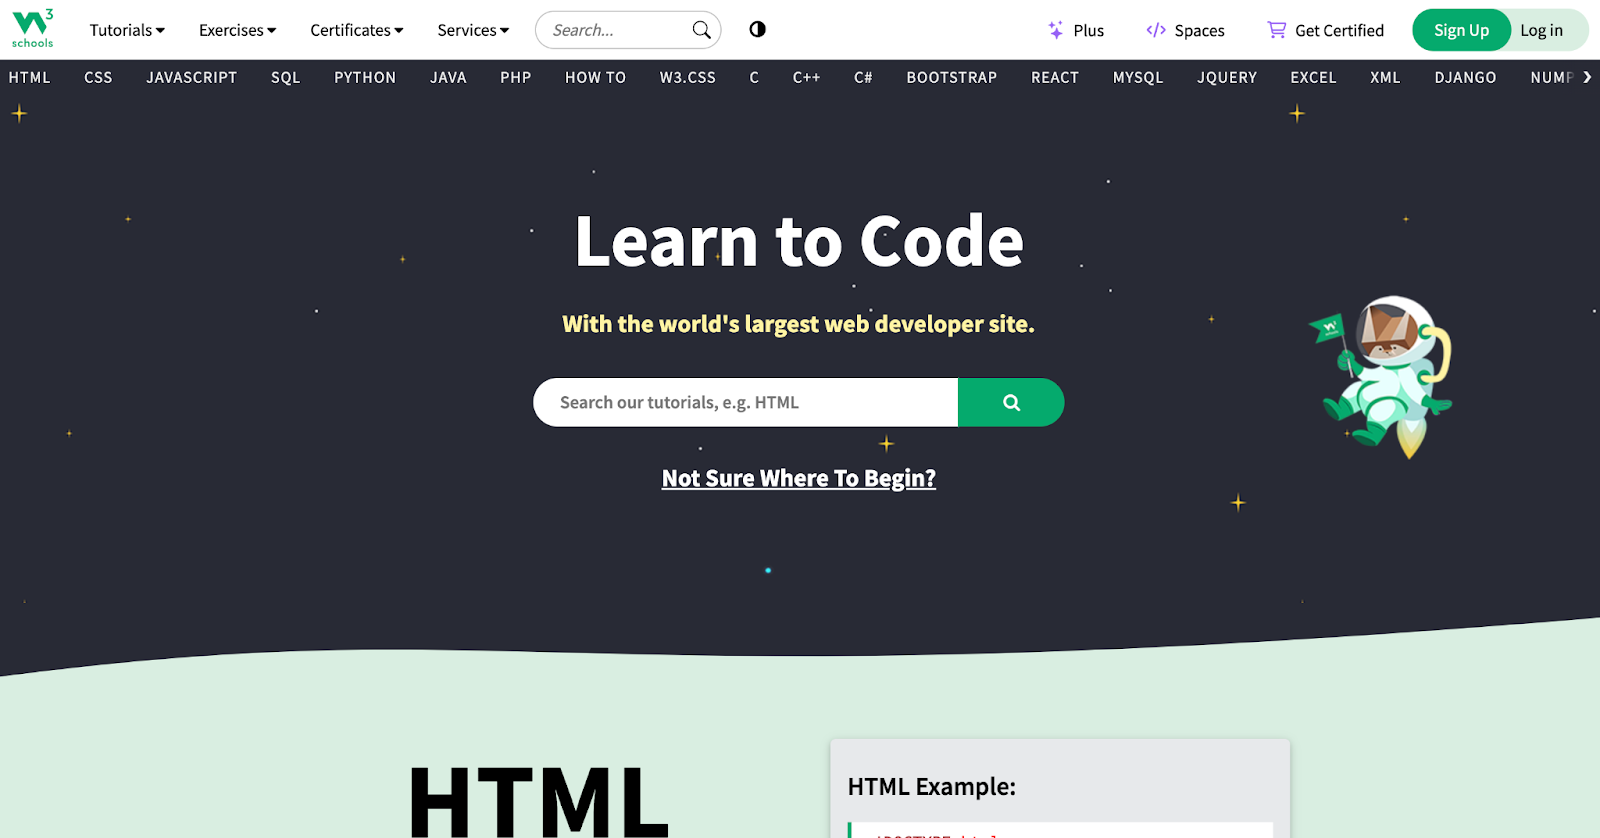Viewport: 1600px width, 838px height.
Task: Open the Exercises dropdown menu
Action: click(x=237, y=30)
